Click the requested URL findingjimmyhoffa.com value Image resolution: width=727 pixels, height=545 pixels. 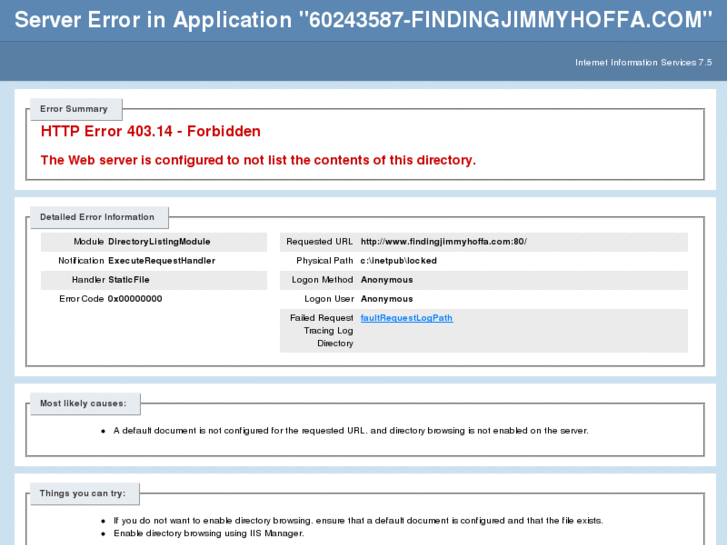tap(444, 242)
